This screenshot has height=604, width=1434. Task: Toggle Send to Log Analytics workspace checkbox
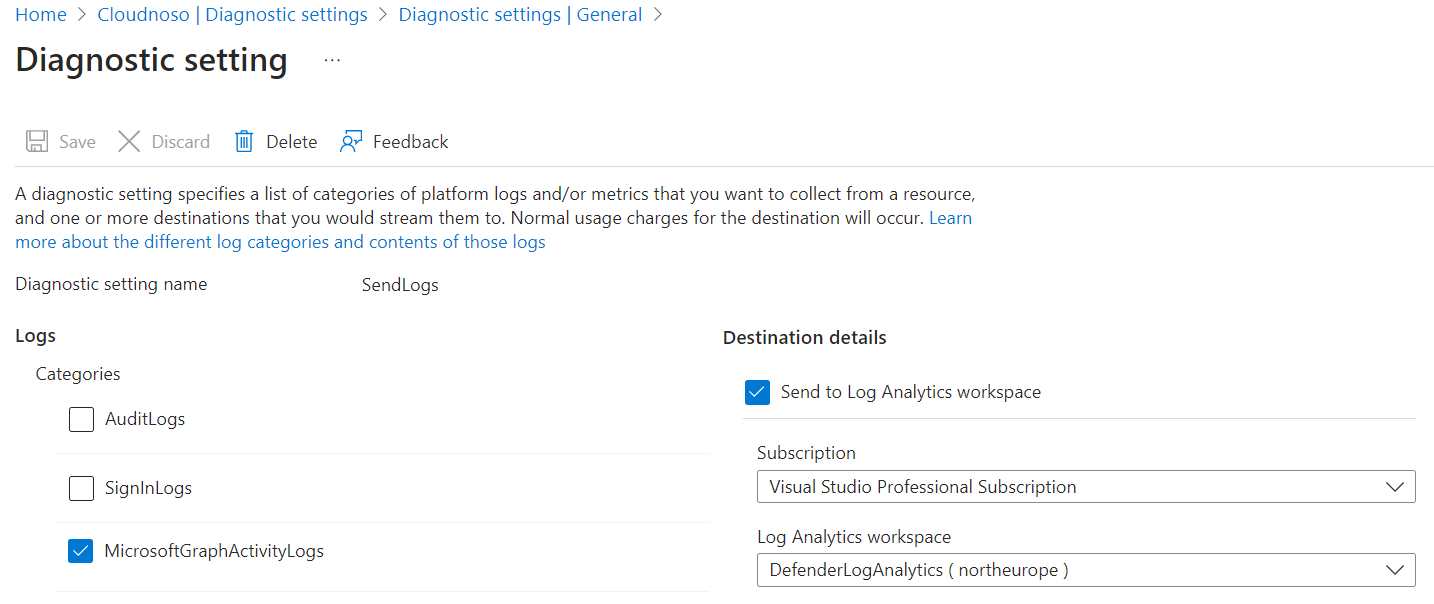pos(757,392)
